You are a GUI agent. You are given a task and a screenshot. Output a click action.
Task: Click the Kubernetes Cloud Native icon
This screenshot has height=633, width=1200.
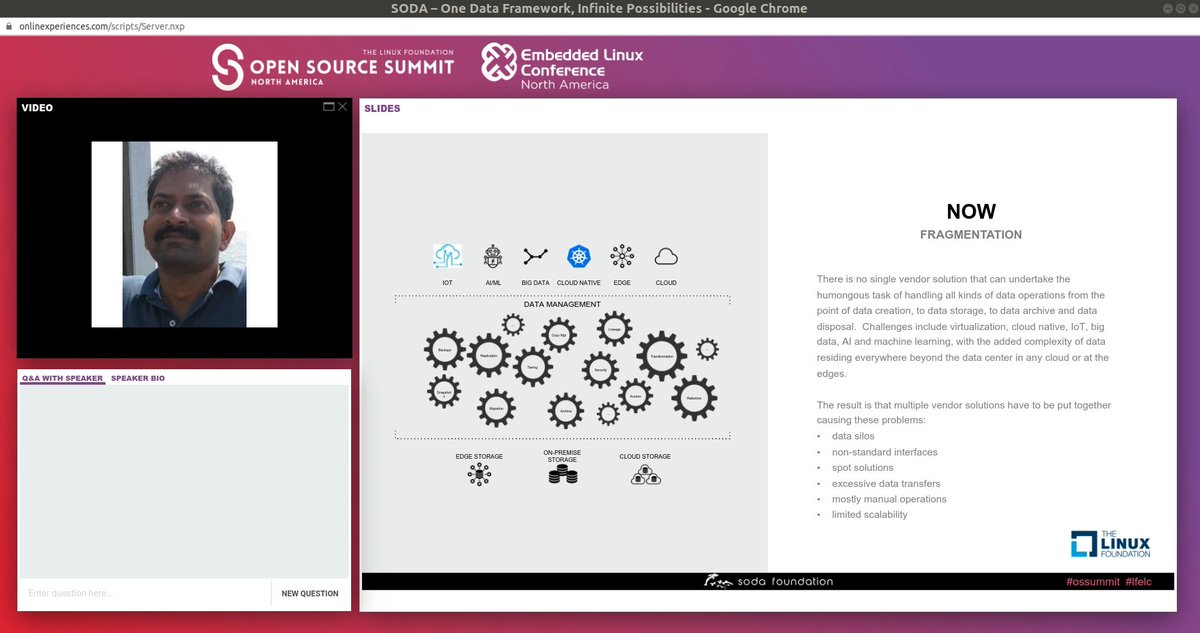[x=579, y=257]
